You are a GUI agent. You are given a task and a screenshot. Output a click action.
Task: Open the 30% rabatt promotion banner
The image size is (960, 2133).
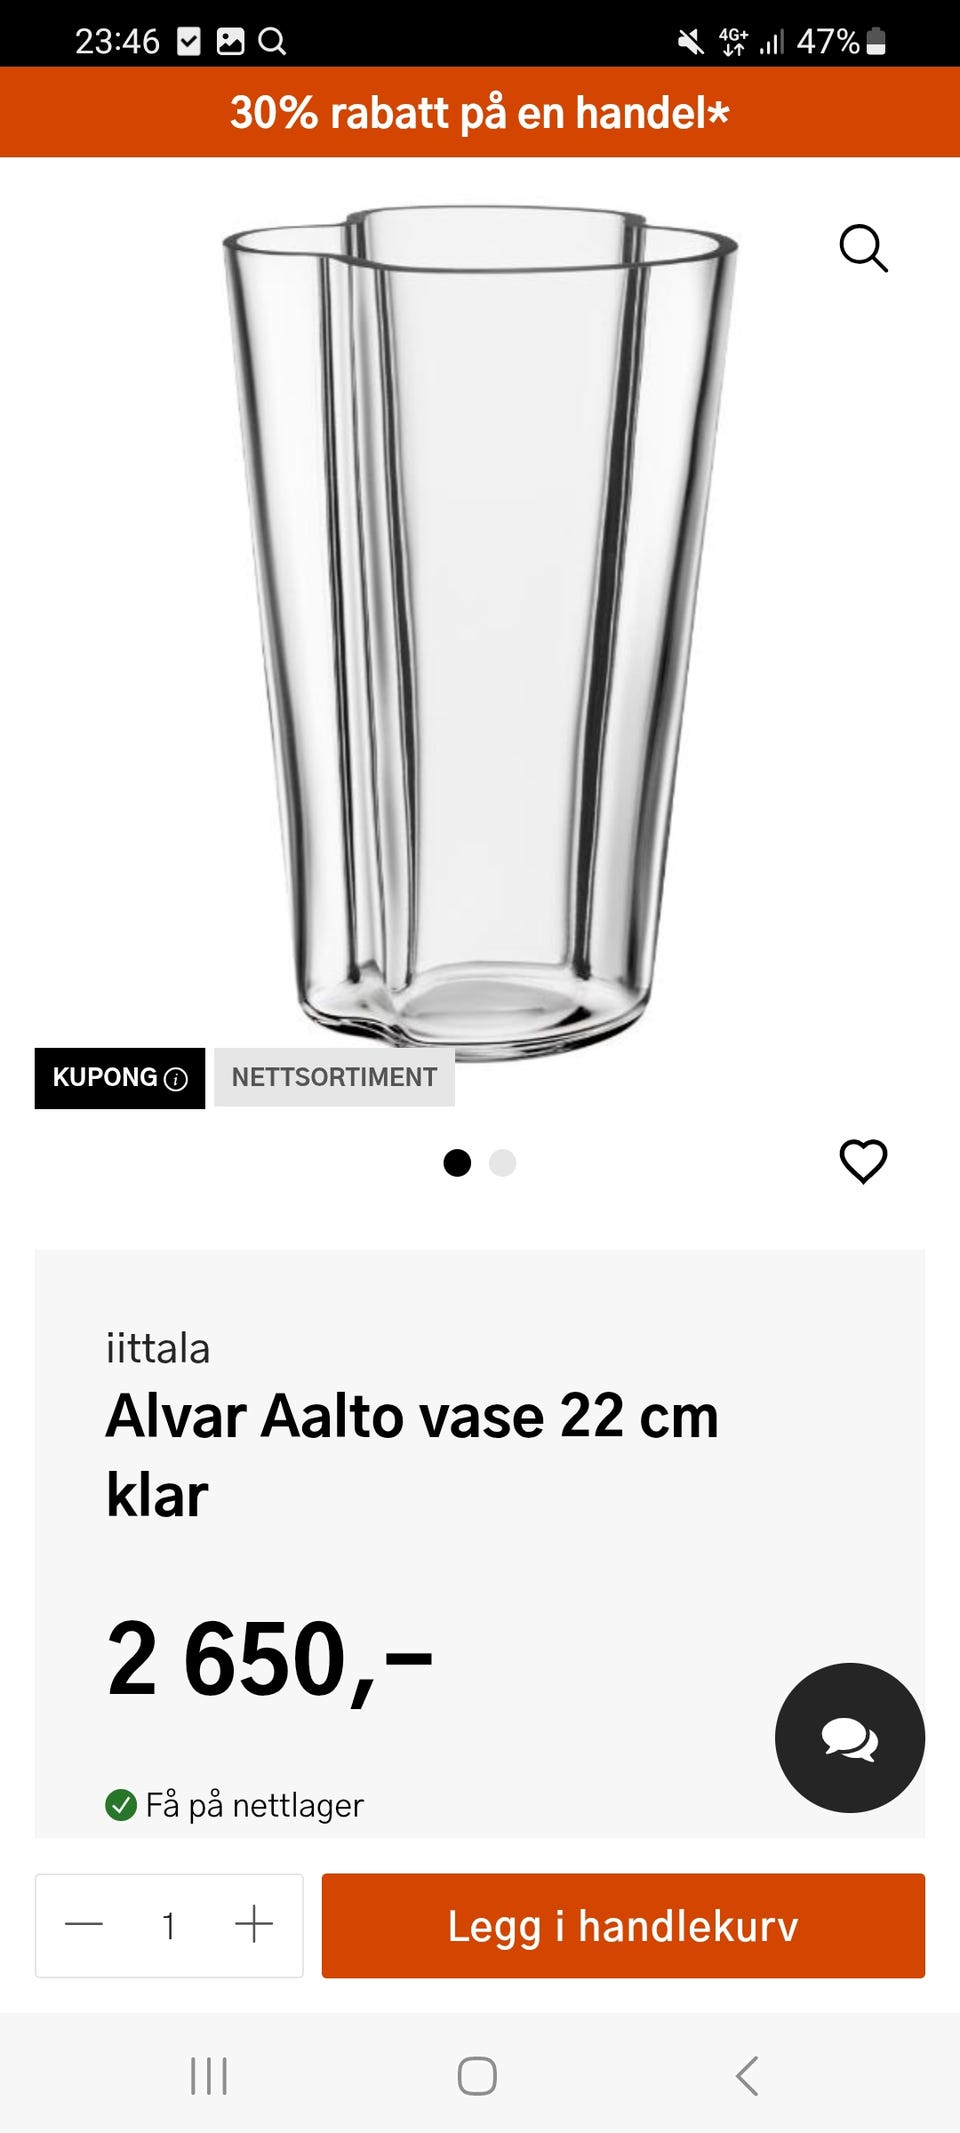(480, 112)
